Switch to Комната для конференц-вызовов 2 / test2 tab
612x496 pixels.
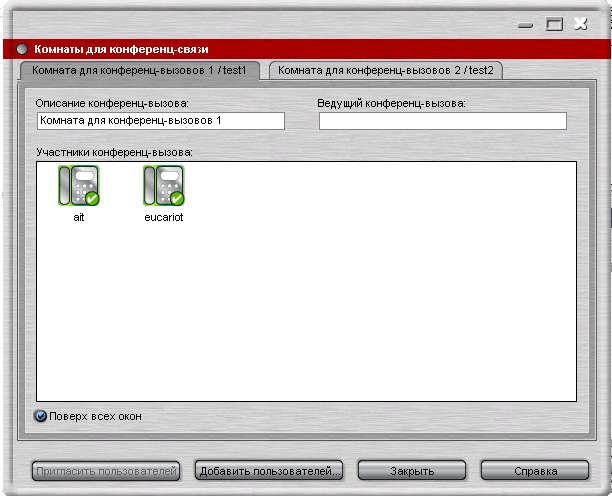[386, 70]
